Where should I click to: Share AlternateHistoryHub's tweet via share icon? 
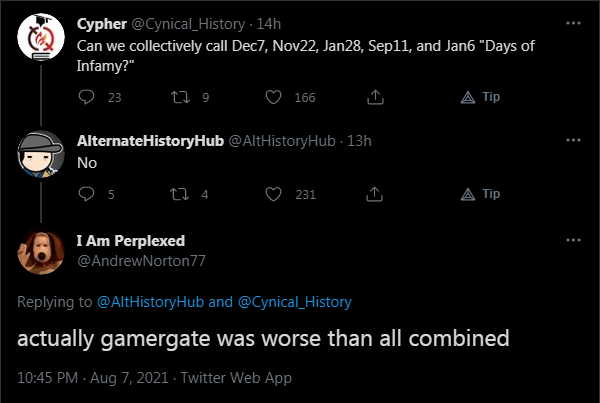pos(374,194)
